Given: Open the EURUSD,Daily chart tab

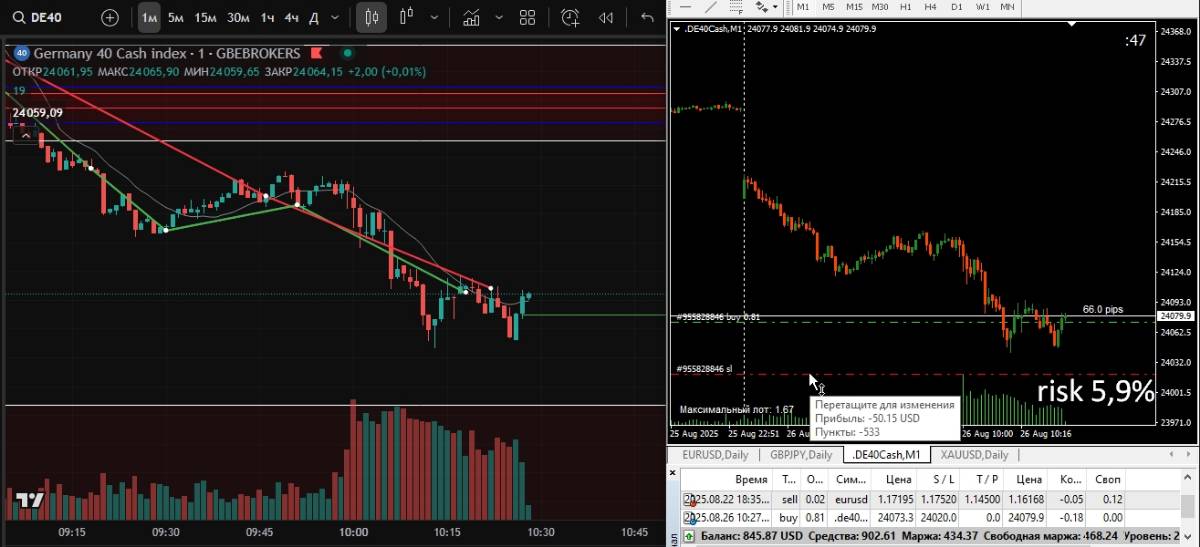Looking at the screenshot, I should pyautogui.click(x=714, y=455).
